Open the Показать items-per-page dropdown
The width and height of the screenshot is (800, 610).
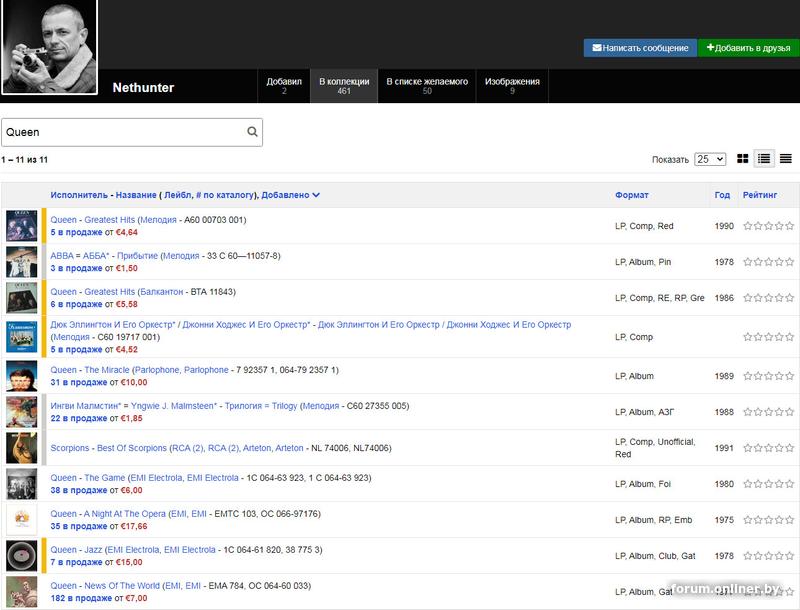(709, 159)
